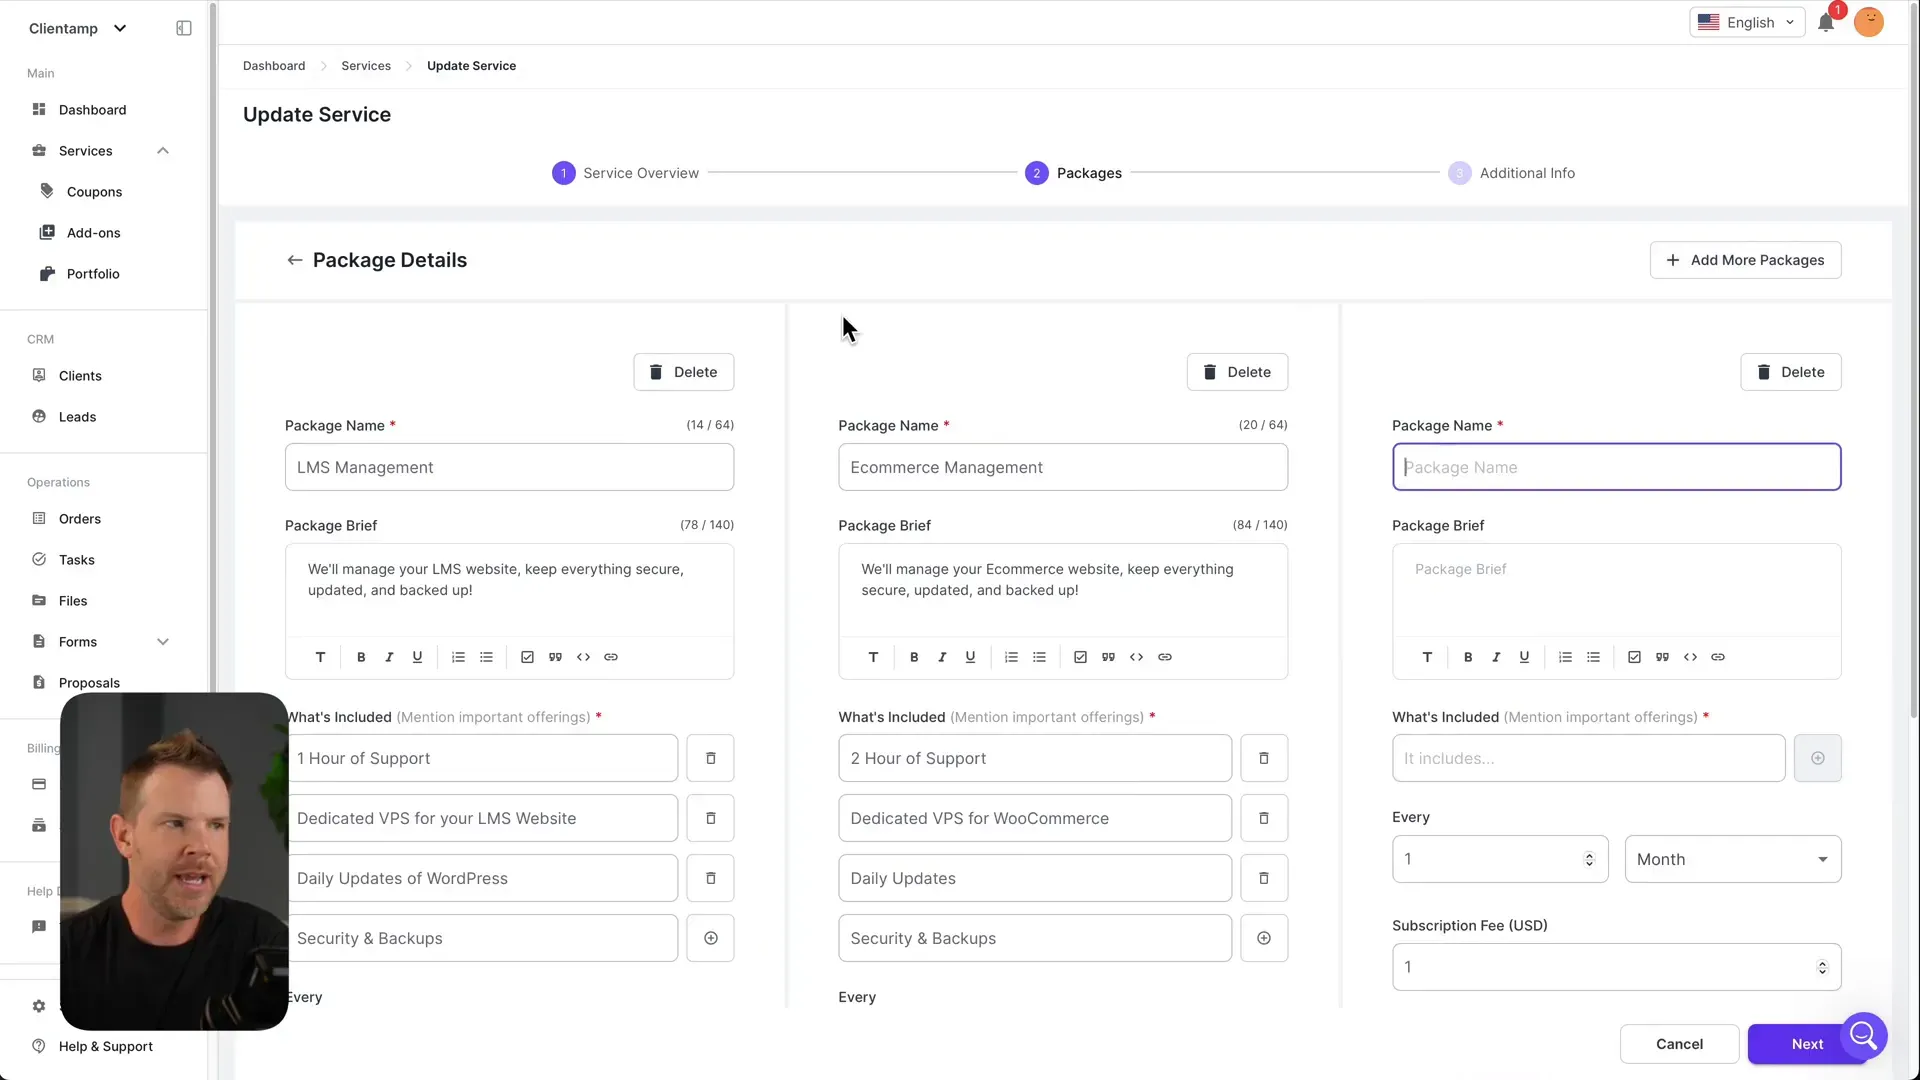Toggle bold in Ecommerce Management brief editor

pos(914,657)
